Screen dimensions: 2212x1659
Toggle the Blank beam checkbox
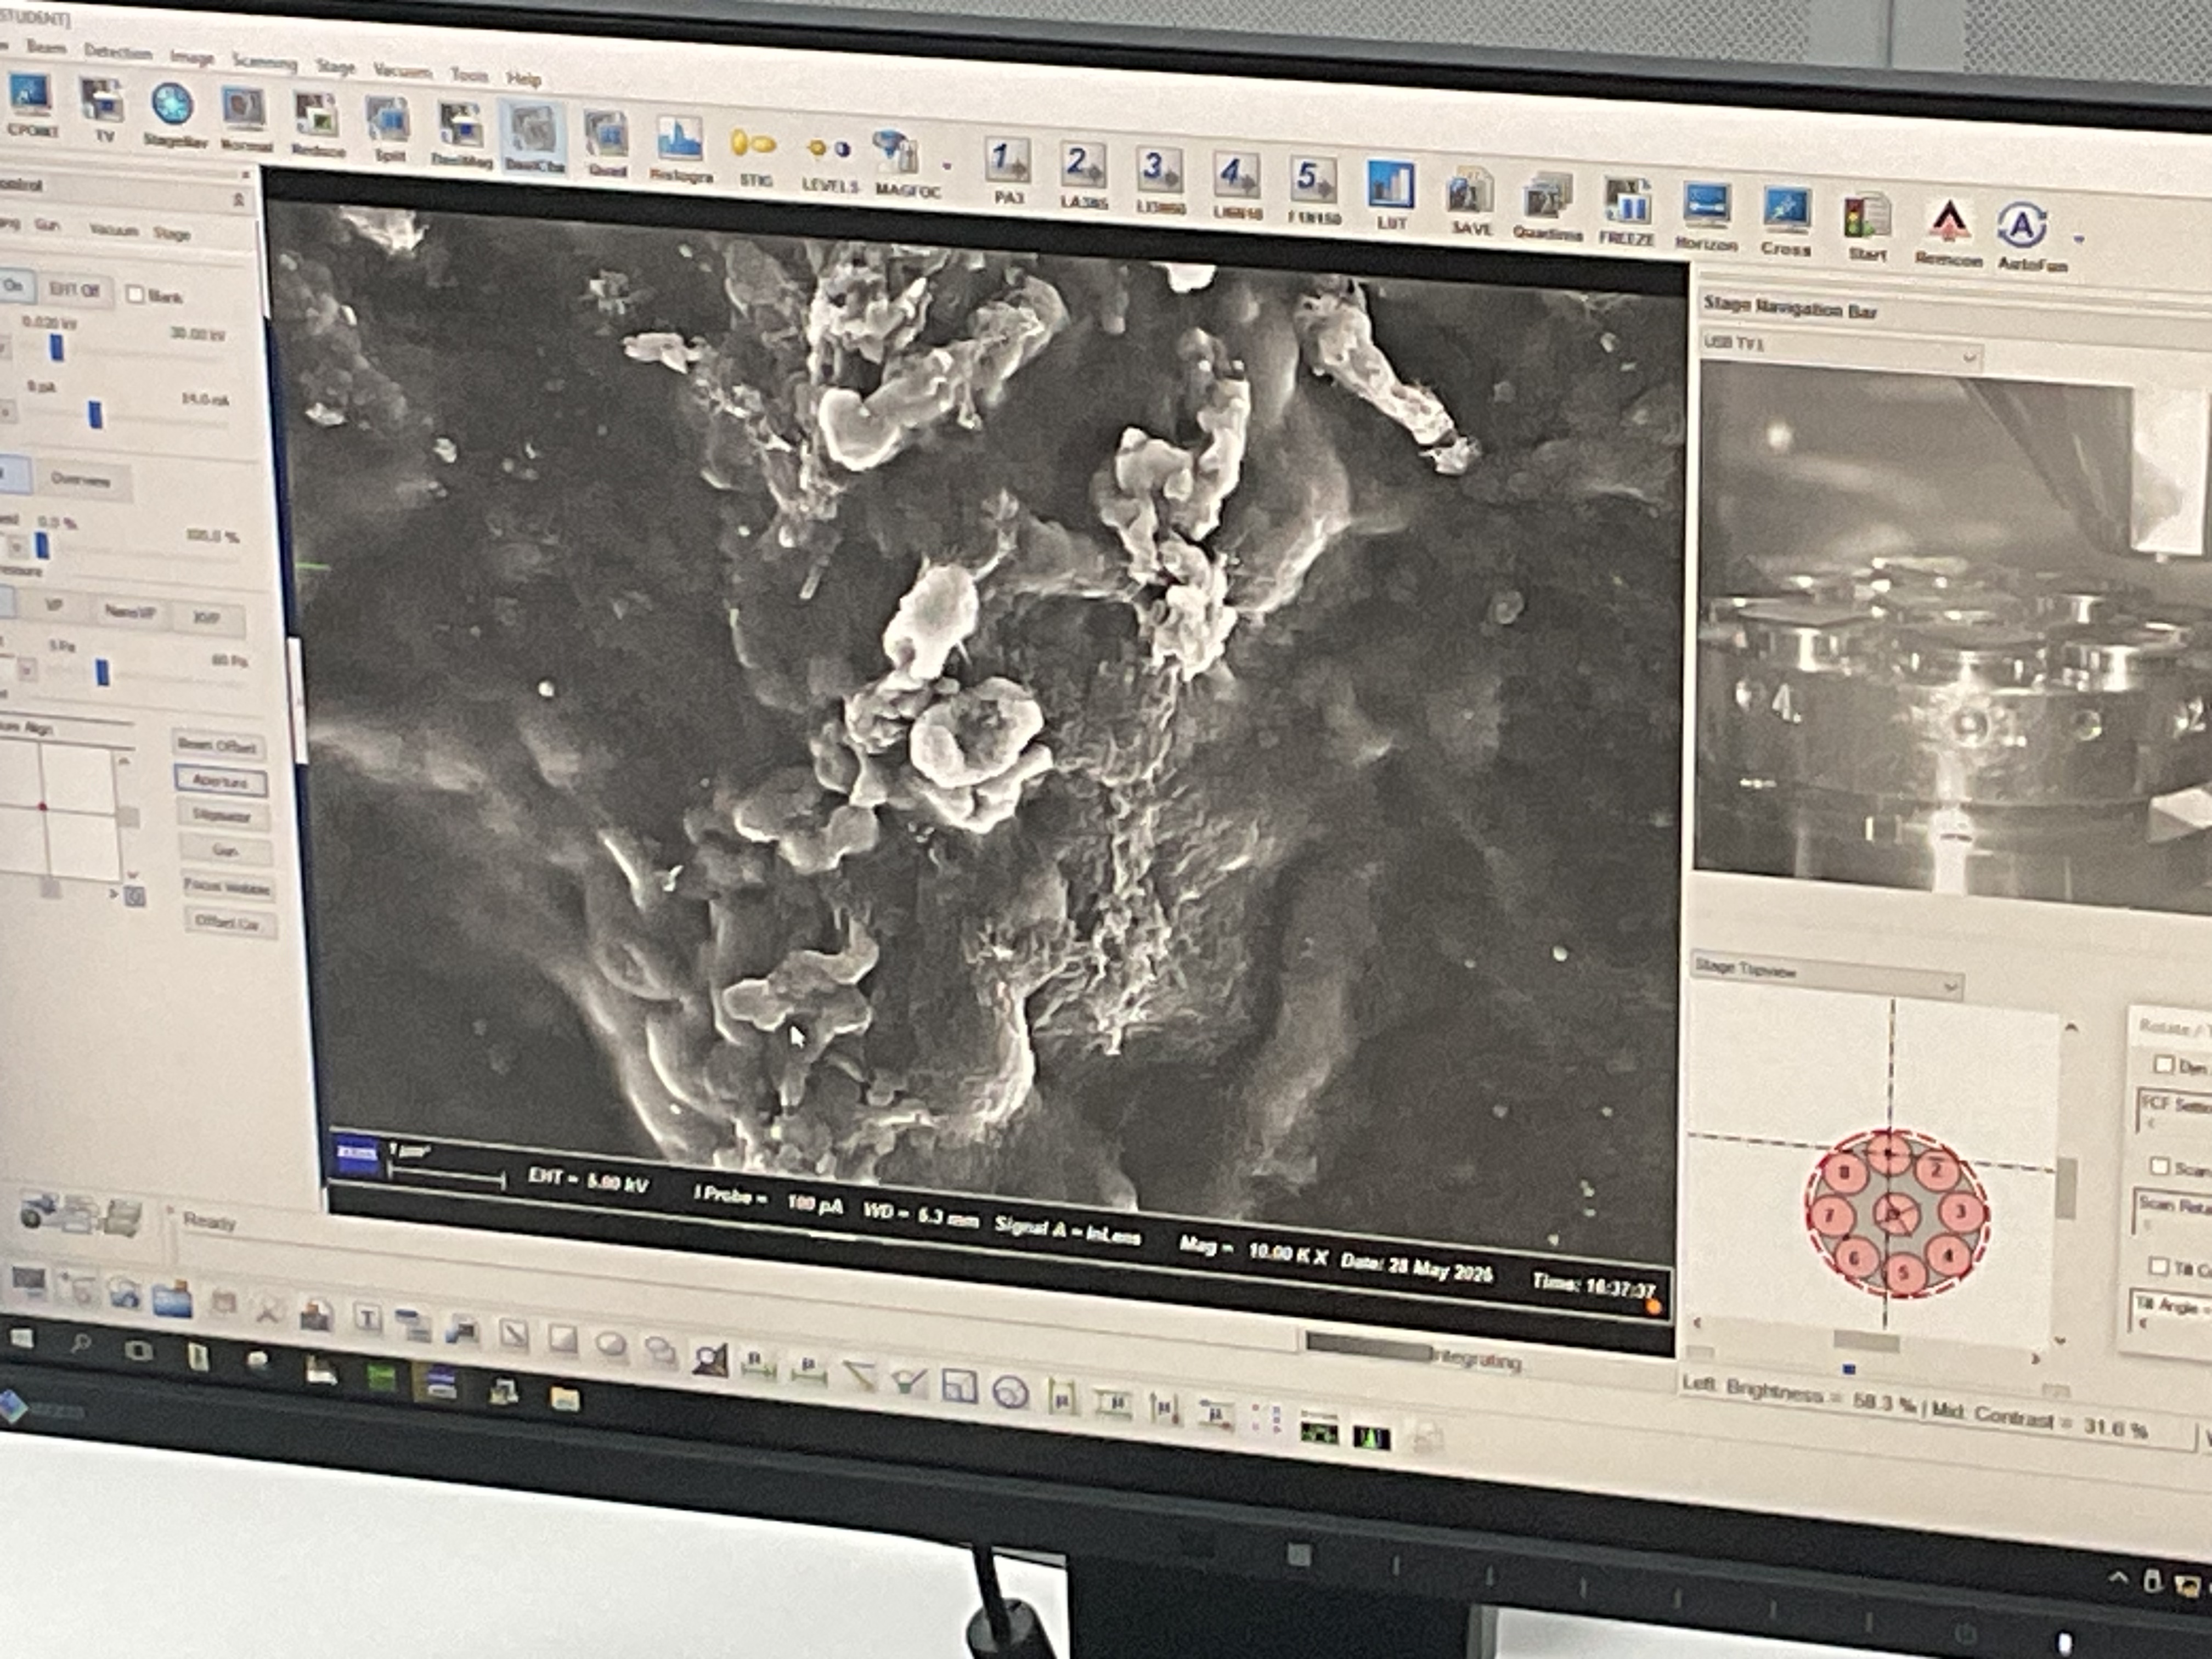coord(136,294)
